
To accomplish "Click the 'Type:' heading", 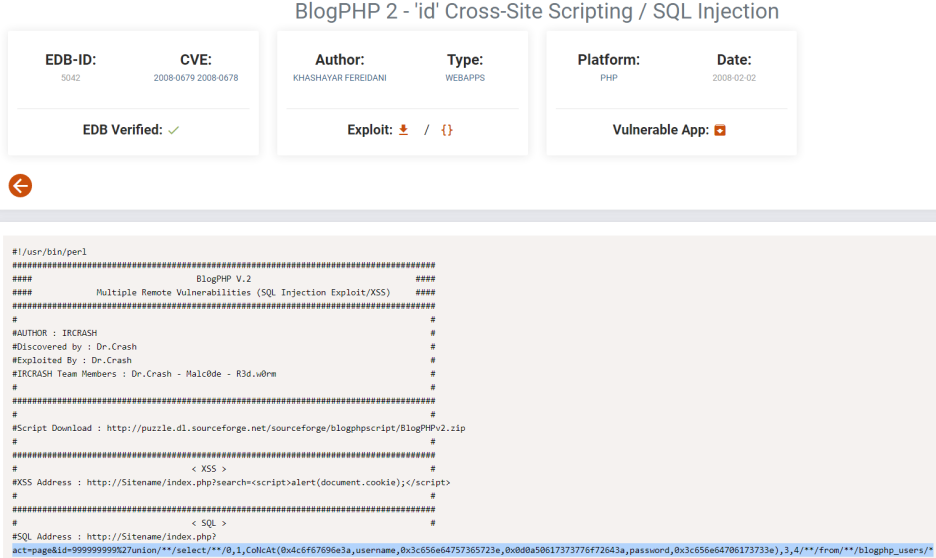I will [x=465, y=60].
